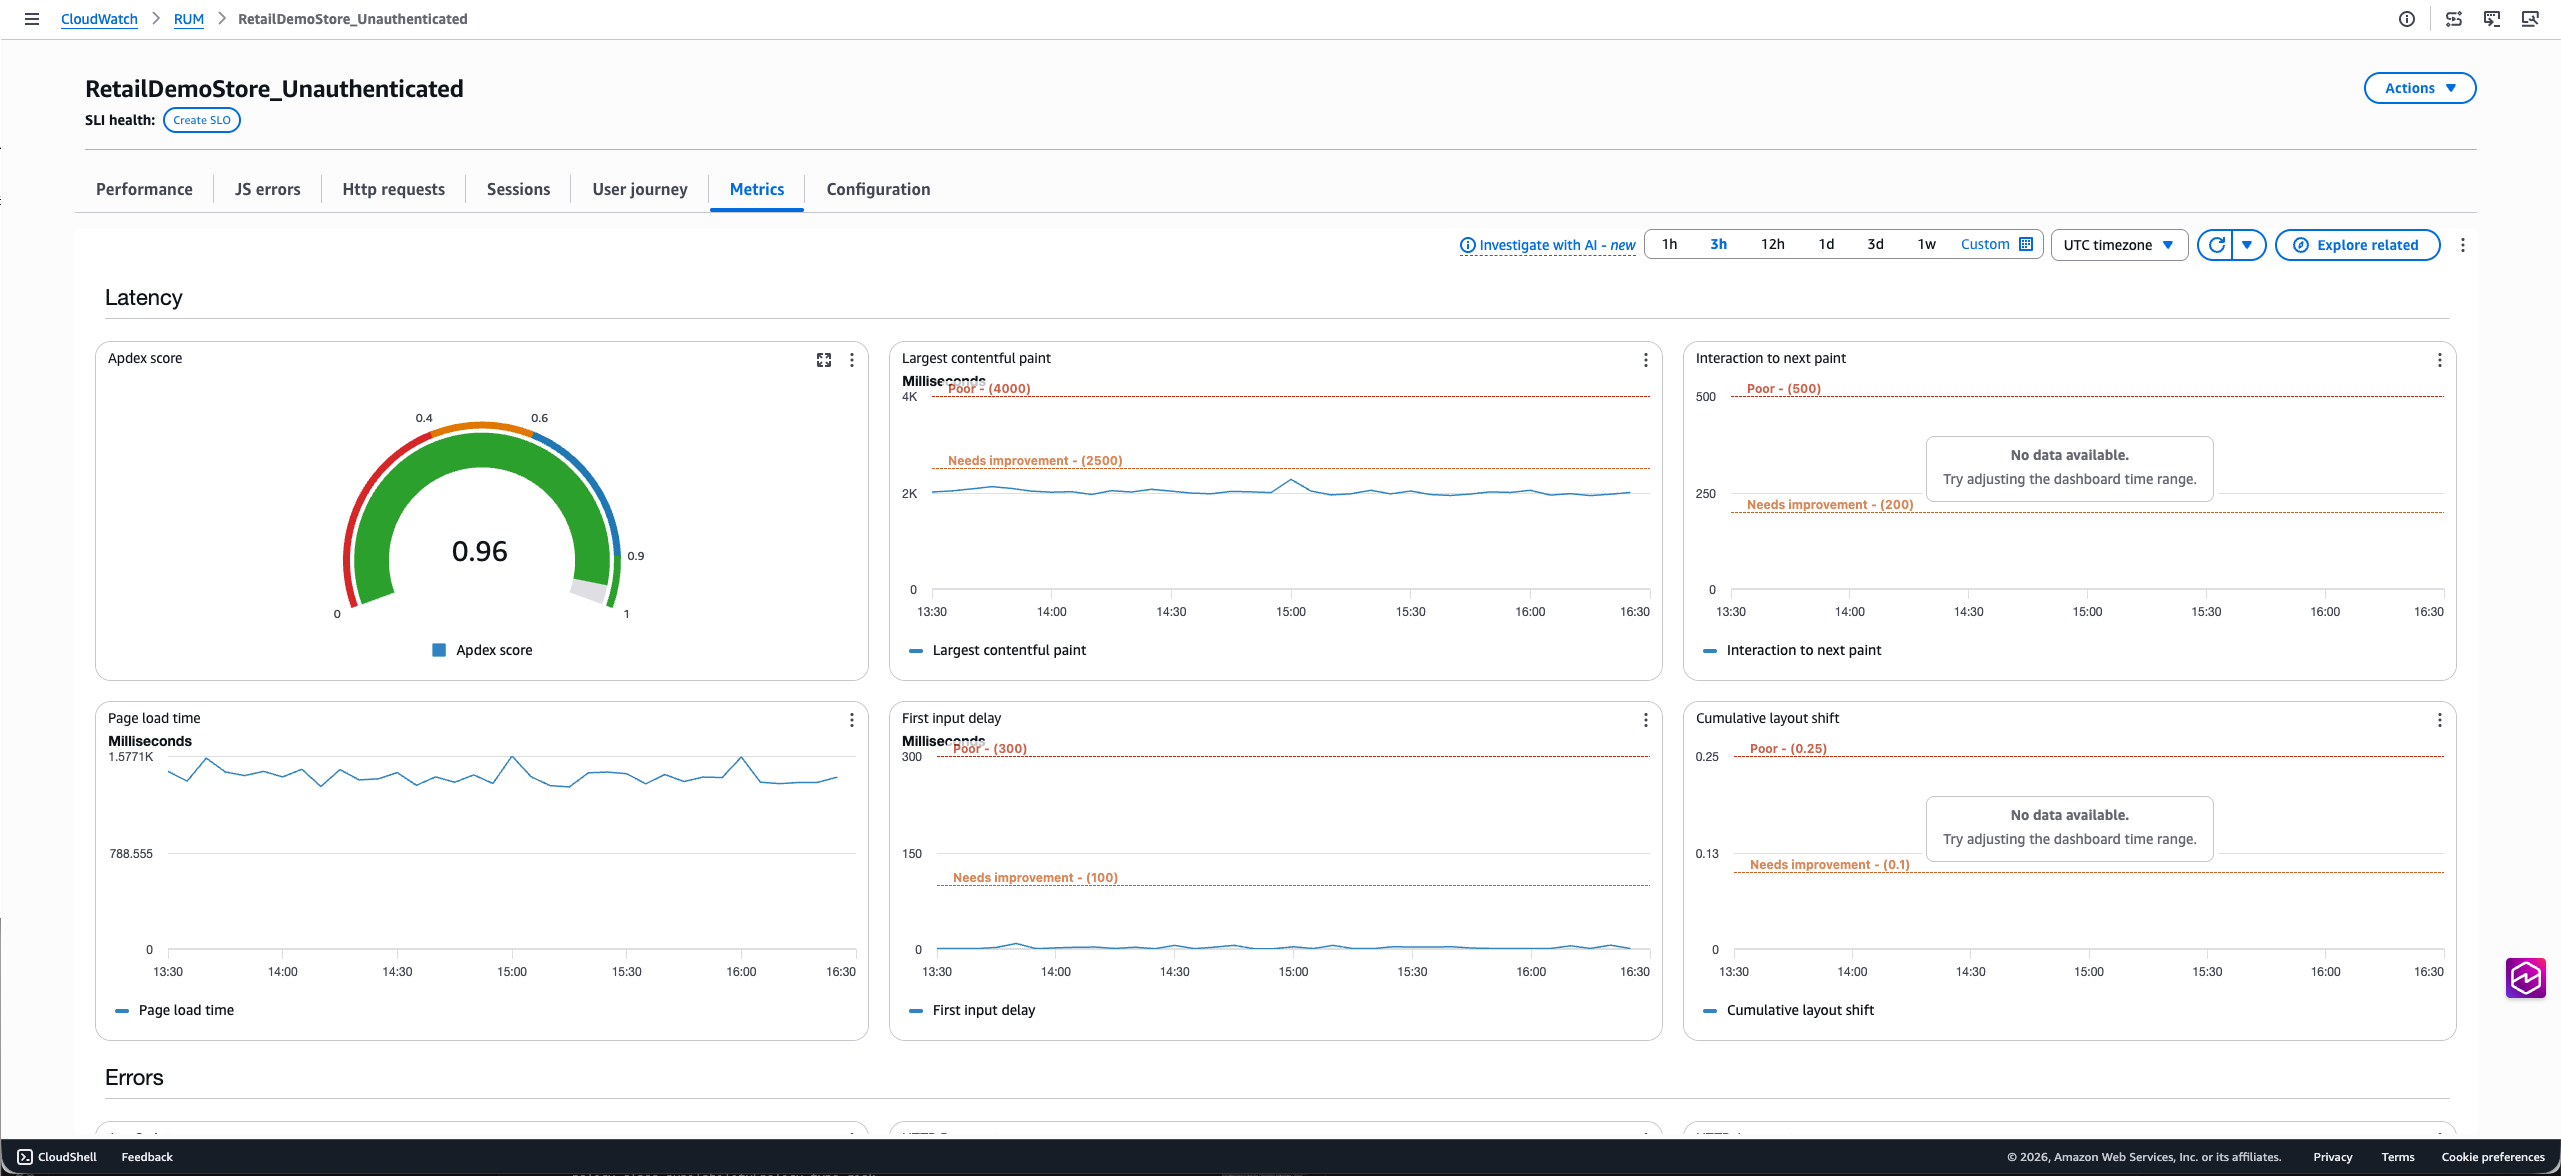
Task: Click Investigate with AI link
Action: tap(1547, 245)
